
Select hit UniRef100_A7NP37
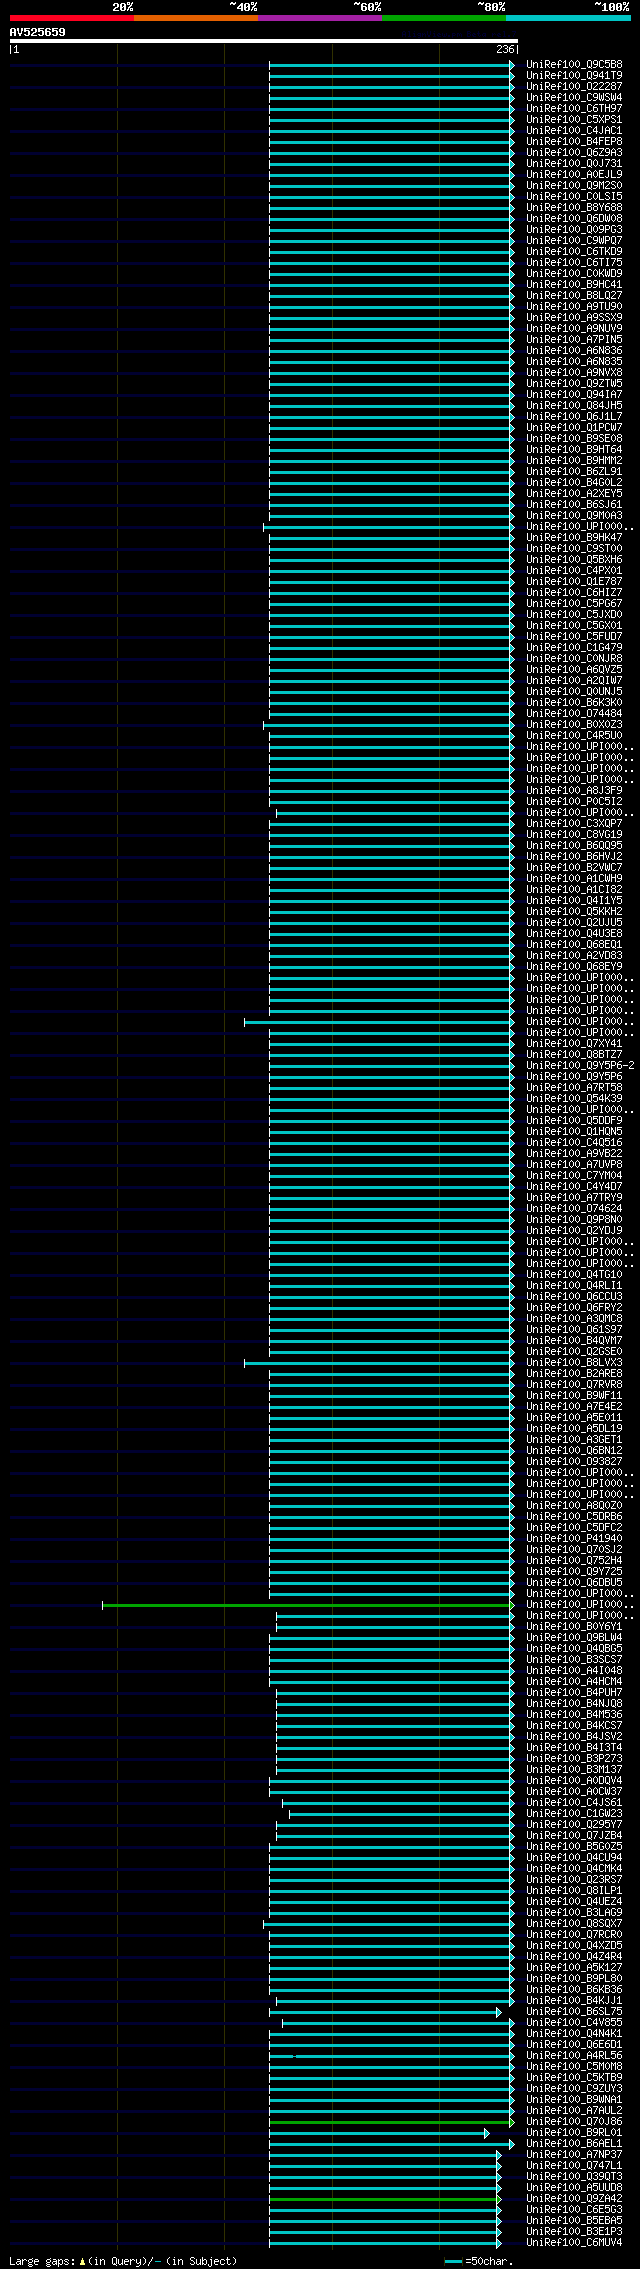point(574,2155)
